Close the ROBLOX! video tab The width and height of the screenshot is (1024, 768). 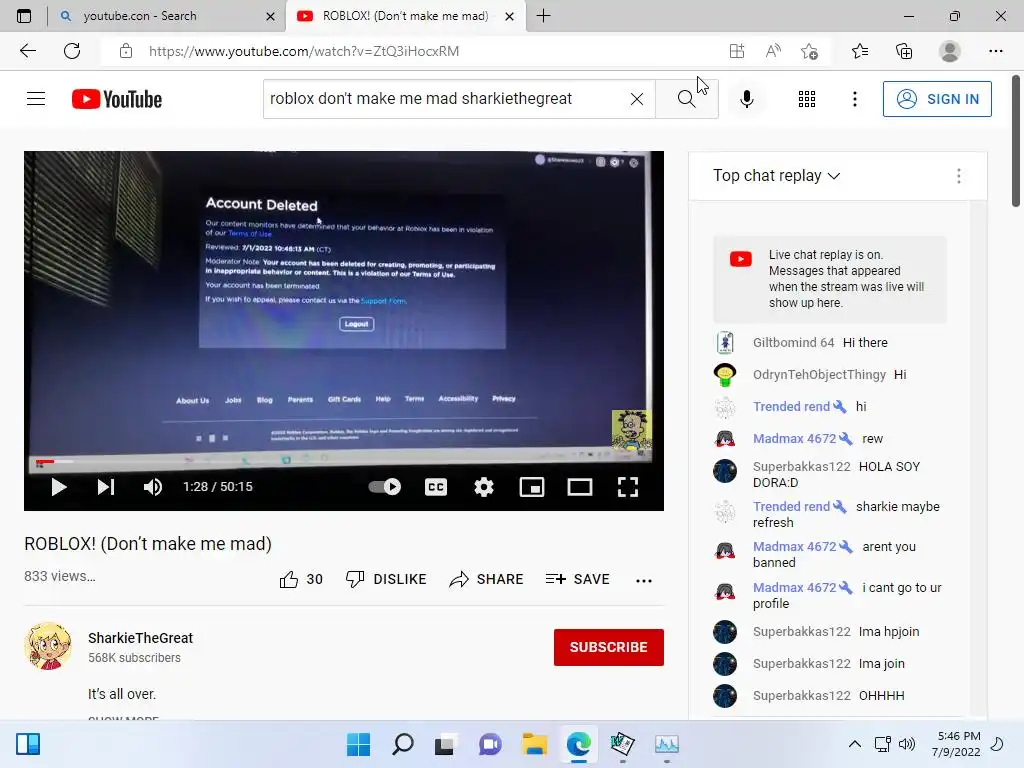(510, 16)
